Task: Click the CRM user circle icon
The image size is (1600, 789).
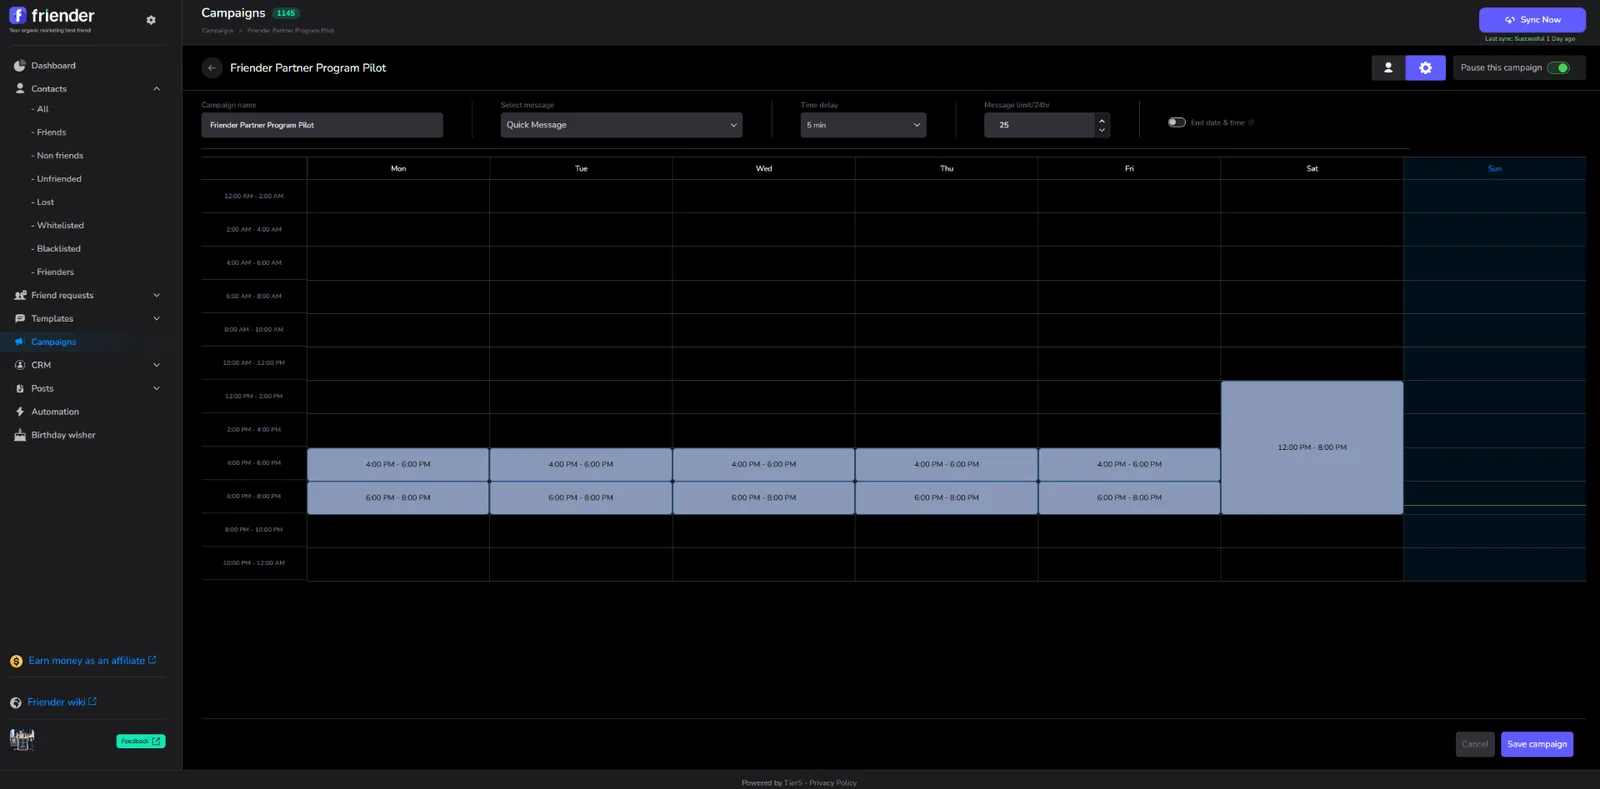Action: pyautogui.click(x=20, y=365)
